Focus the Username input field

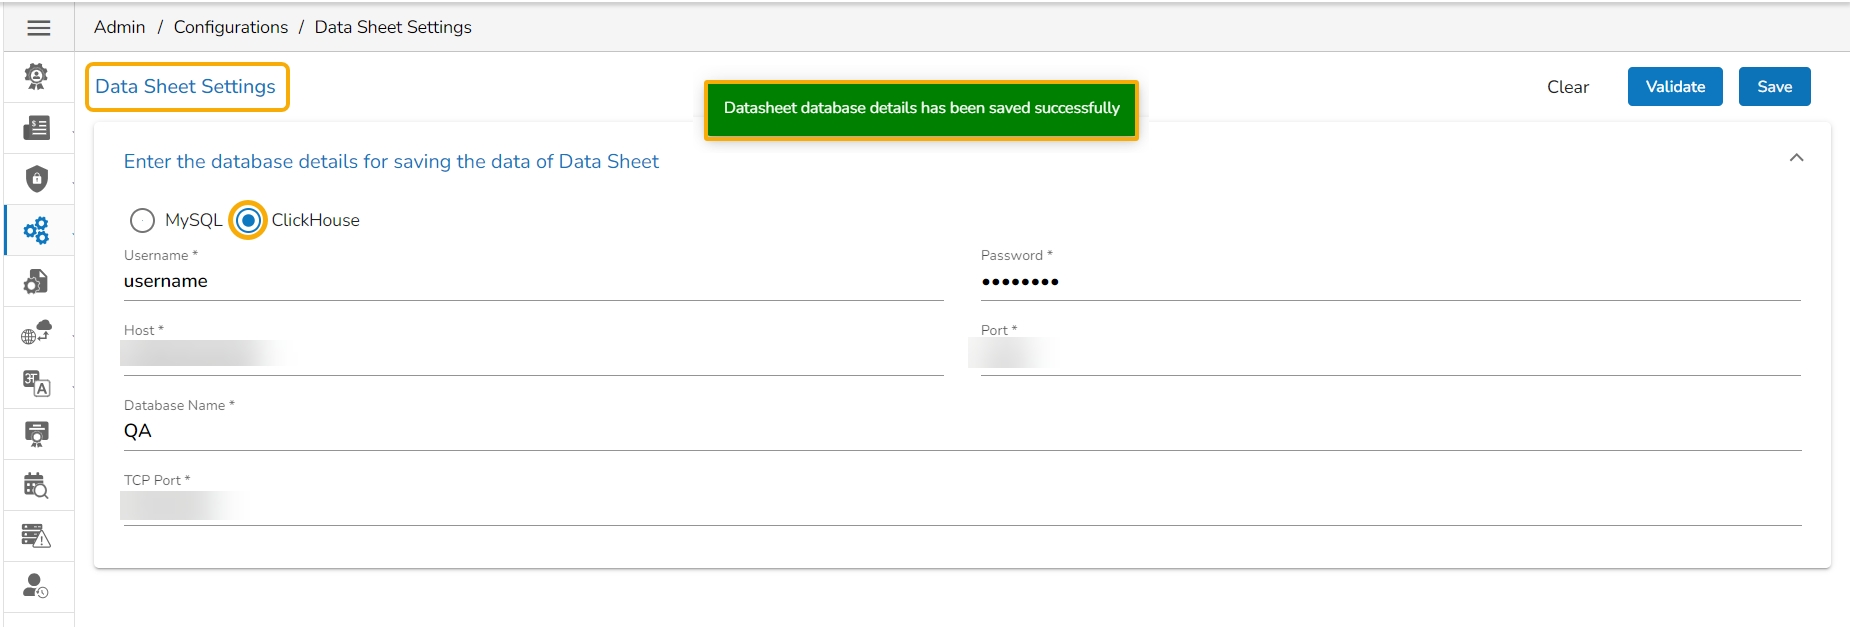tap(530, 282)
